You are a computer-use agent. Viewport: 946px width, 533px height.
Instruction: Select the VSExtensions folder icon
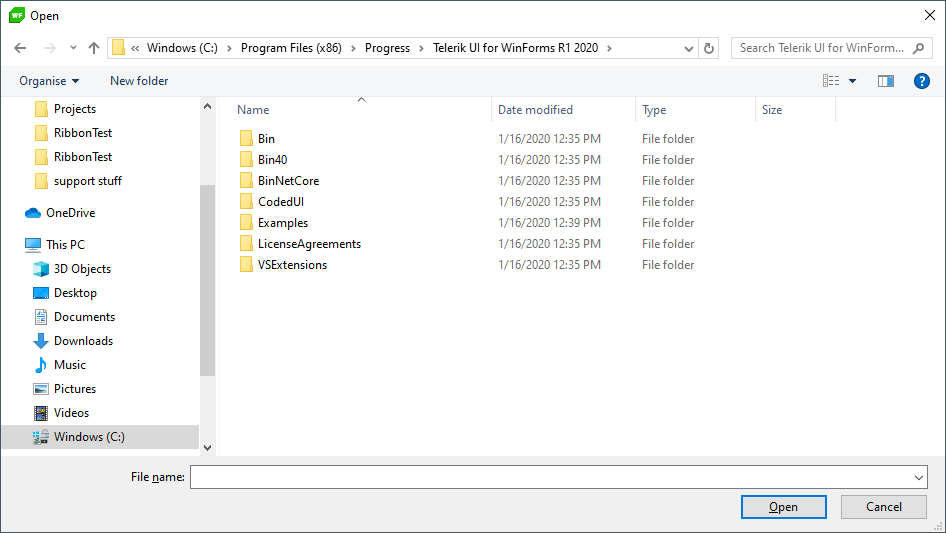pos(246,265)
